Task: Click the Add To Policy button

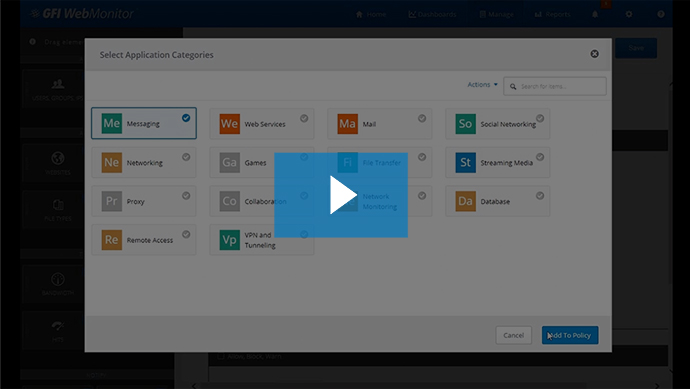Action: [x=570, y=335]
